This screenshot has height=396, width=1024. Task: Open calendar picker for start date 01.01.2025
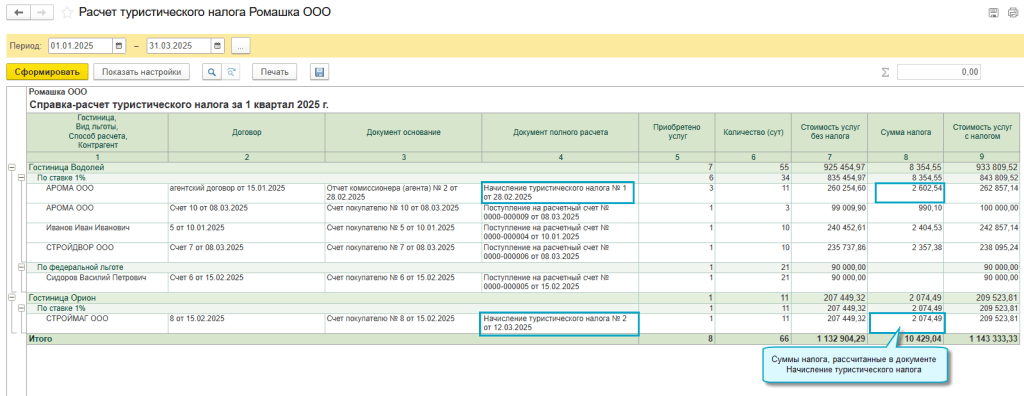point(119,46)
